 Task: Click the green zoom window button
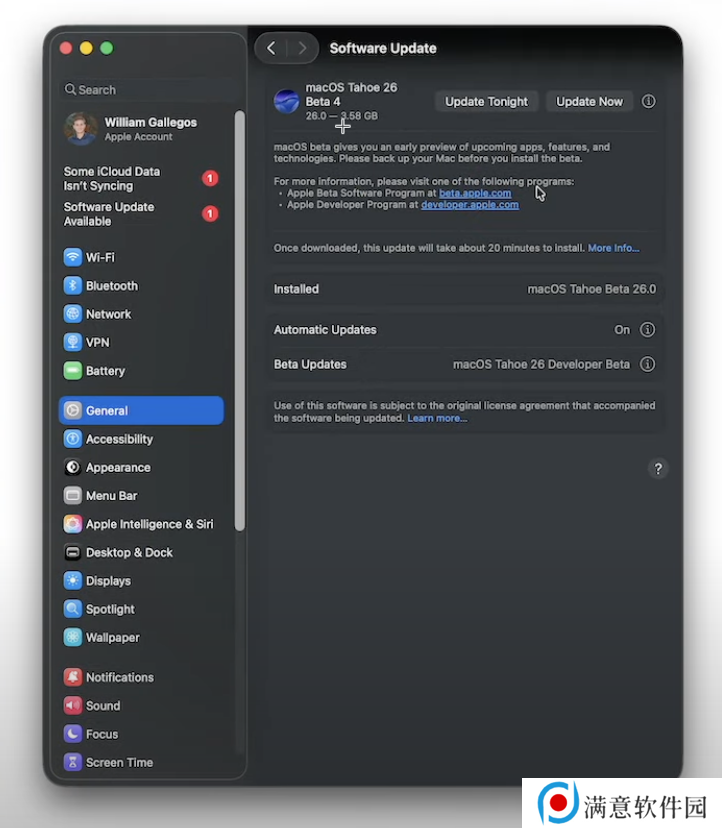pyautogui.click(x=107, y=49)
